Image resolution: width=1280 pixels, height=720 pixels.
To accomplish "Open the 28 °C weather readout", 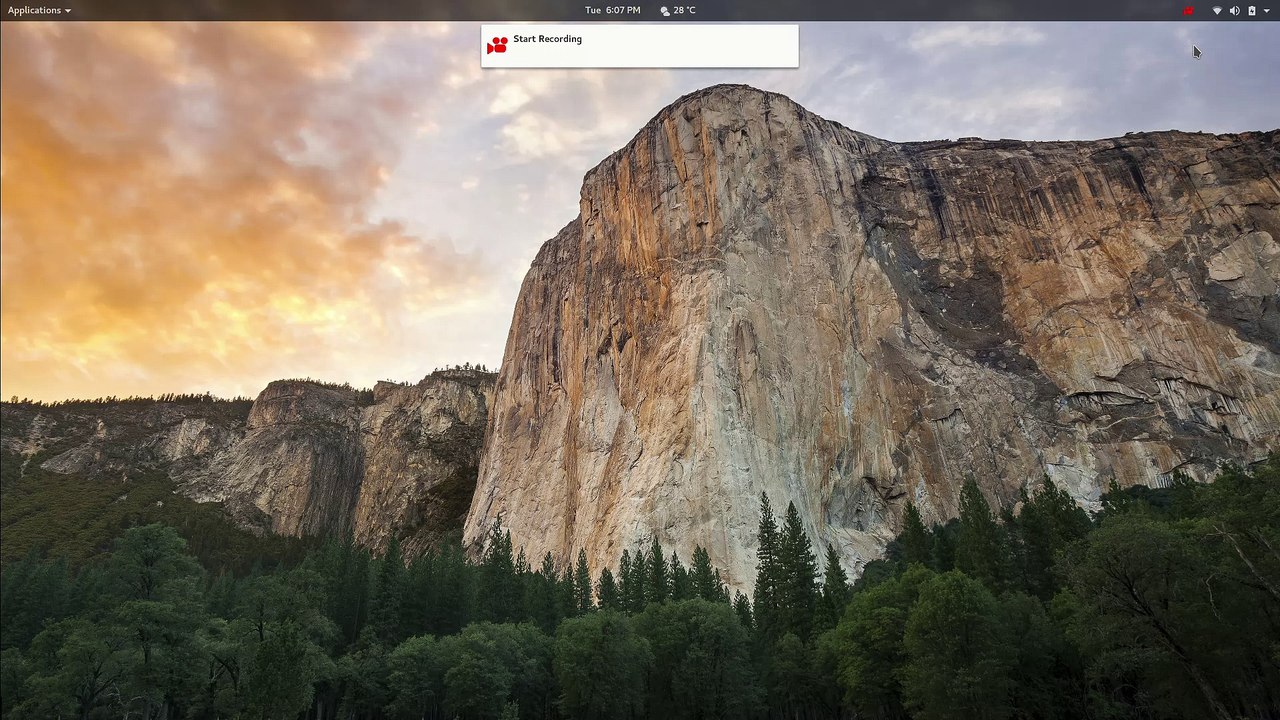I will (x=684, y=10).
